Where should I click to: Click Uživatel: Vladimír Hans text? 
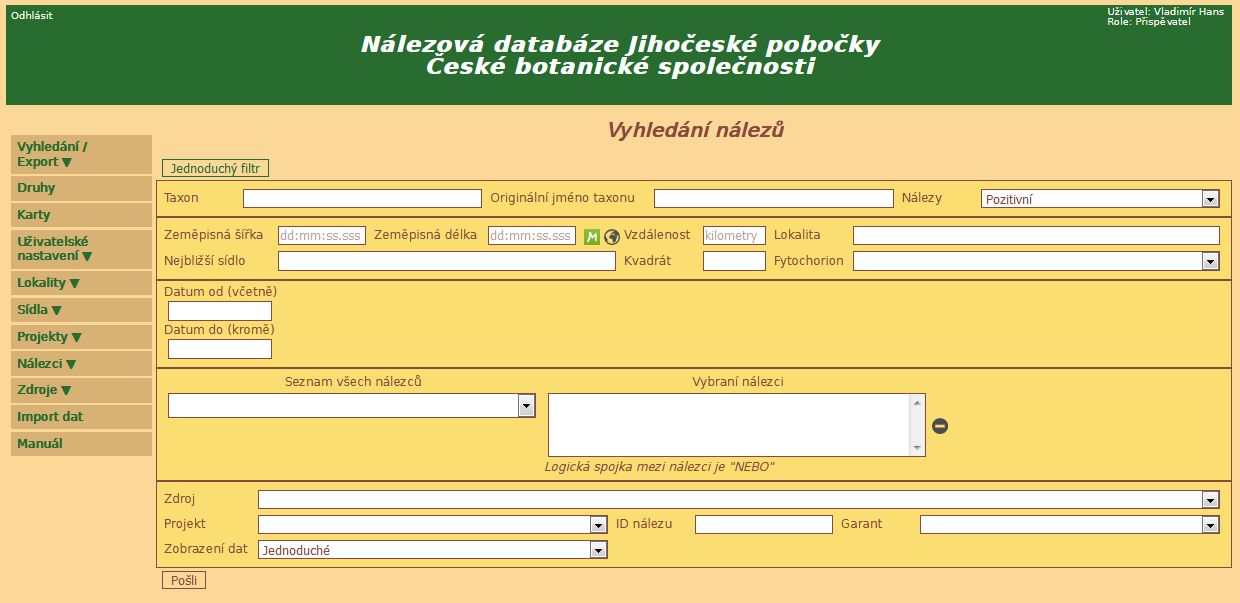1165,12
